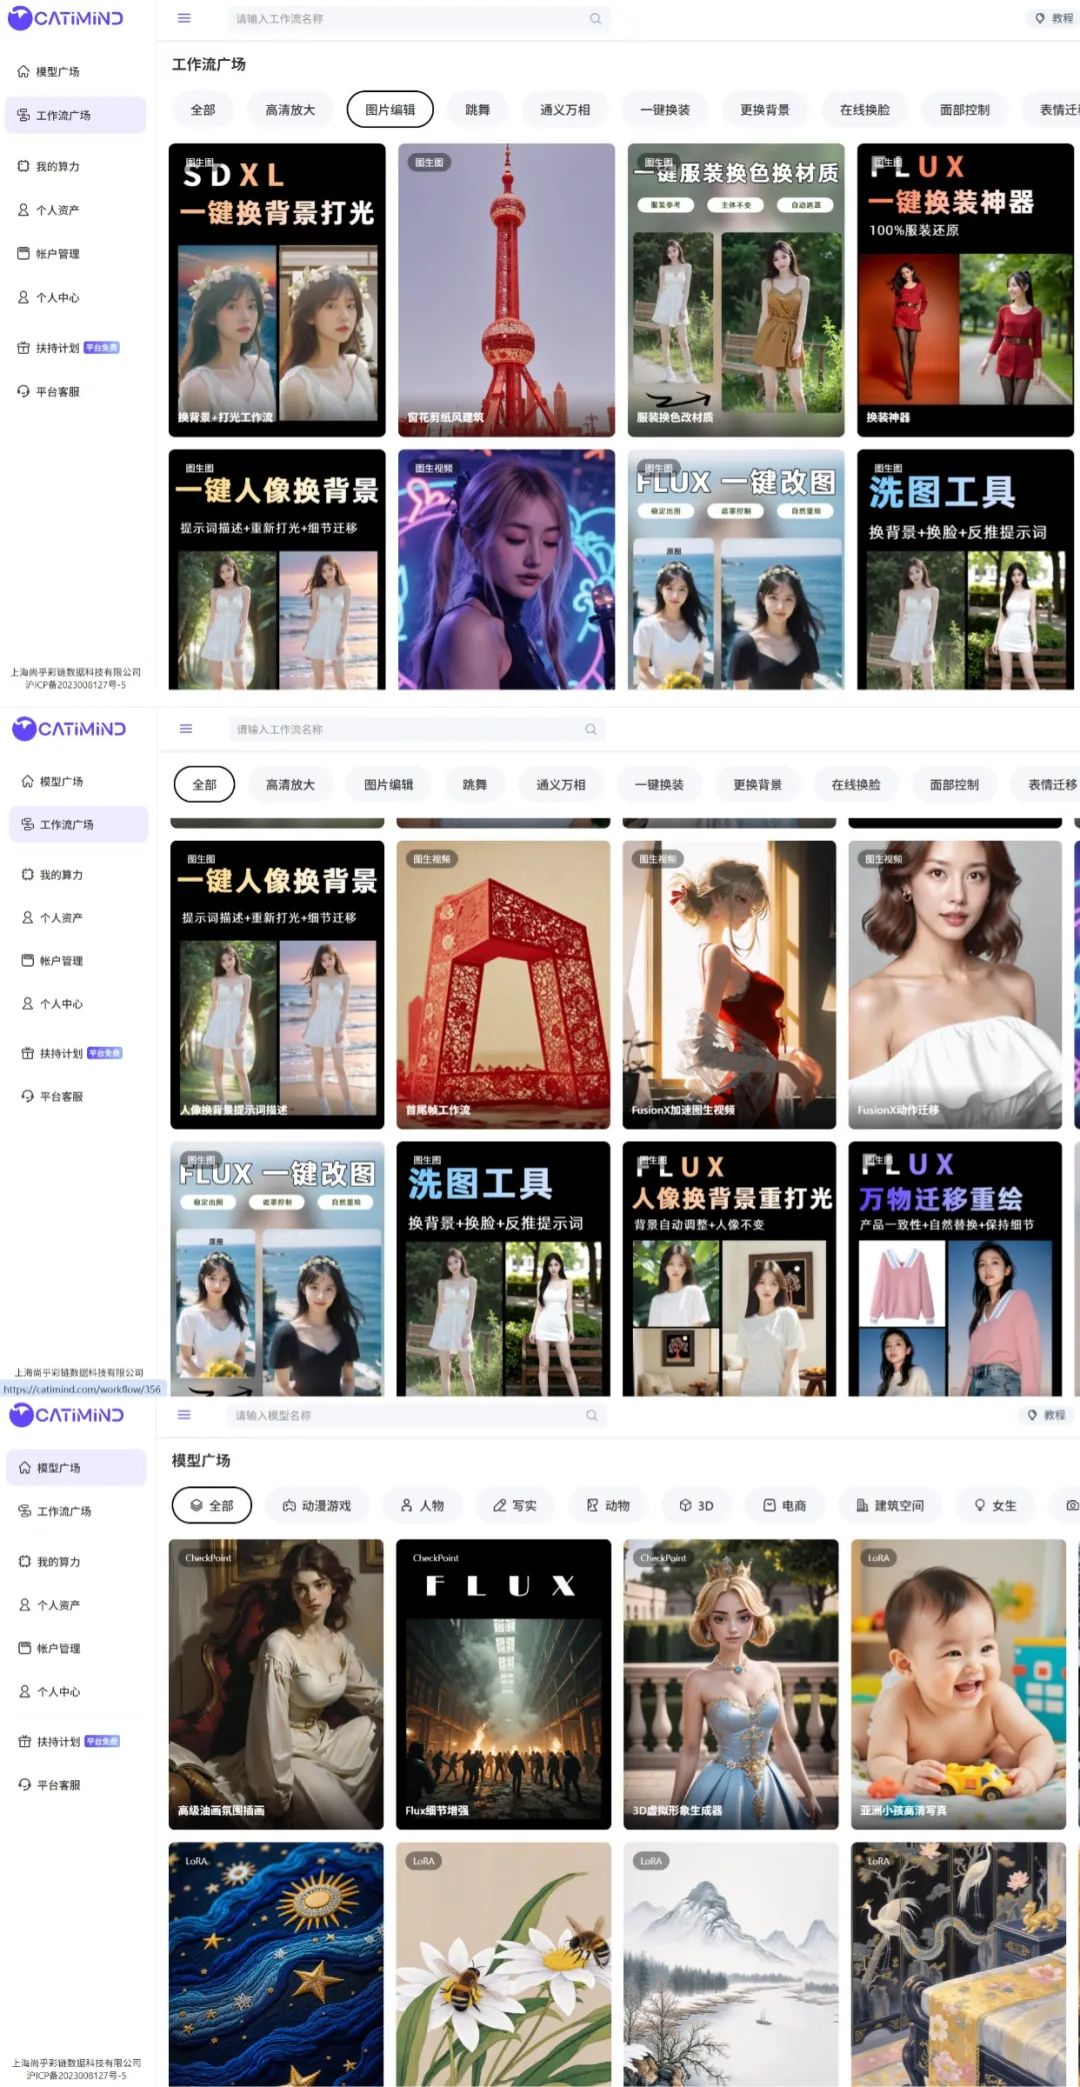Open the FusionX加速图生视频 card
The height and width of the screenshot is (2087, 1080).
pyautogui.click(x=729, y=984)
